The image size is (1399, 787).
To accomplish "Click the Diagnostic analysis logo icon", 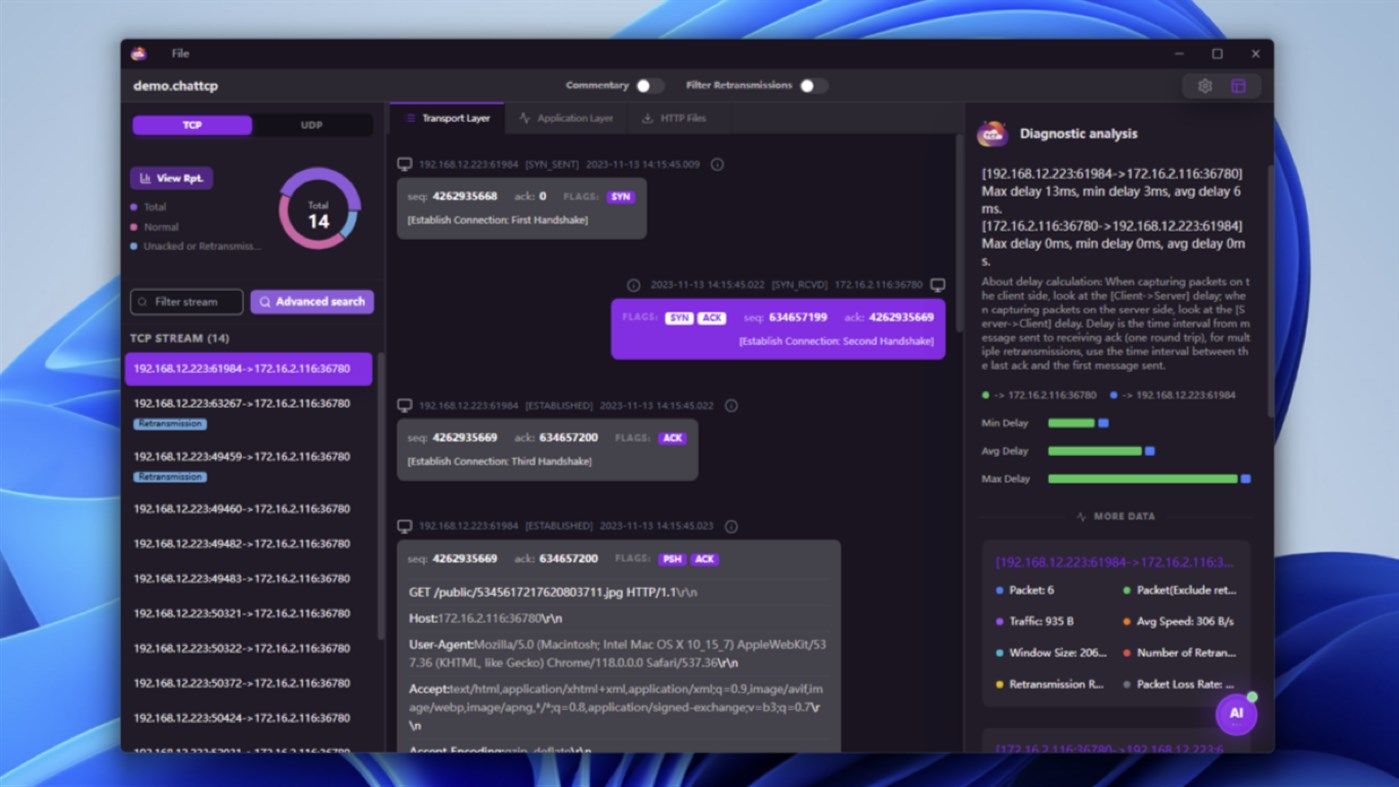I will click(x=993, y=133).
